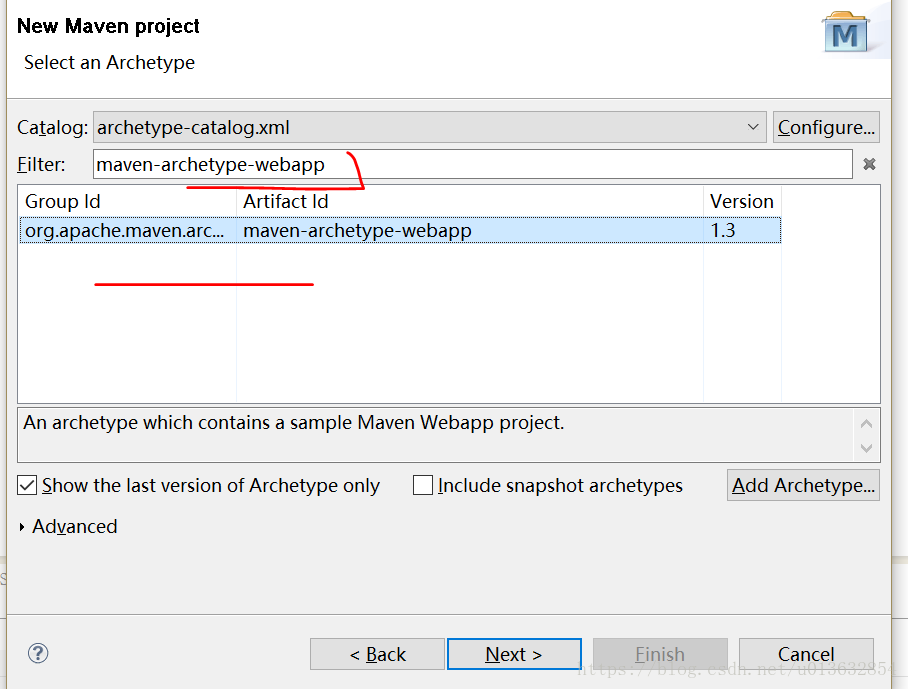908x689 pixels.
Task: Sort by the Version column header
Action: pyautogui.click(x=742, y=201)
